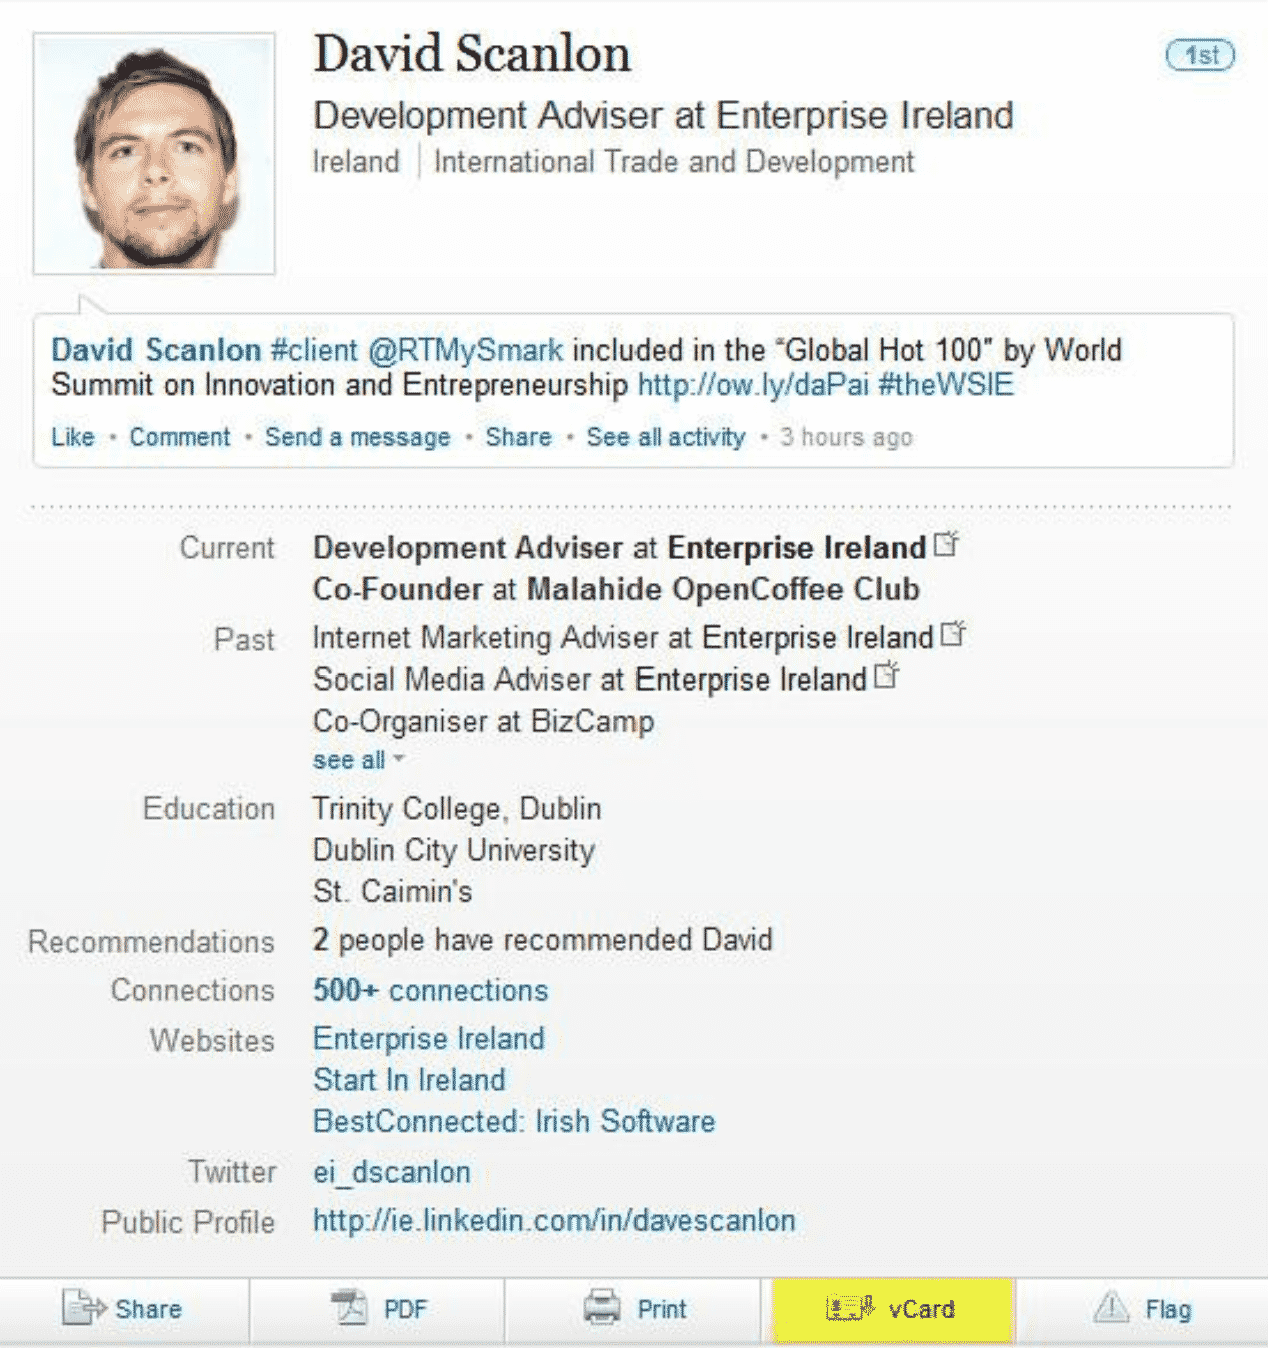Click the Flag warning triangle icon
Image resolution: width=1268 pixels, height=1348 pixels.
[1111, 1307]
